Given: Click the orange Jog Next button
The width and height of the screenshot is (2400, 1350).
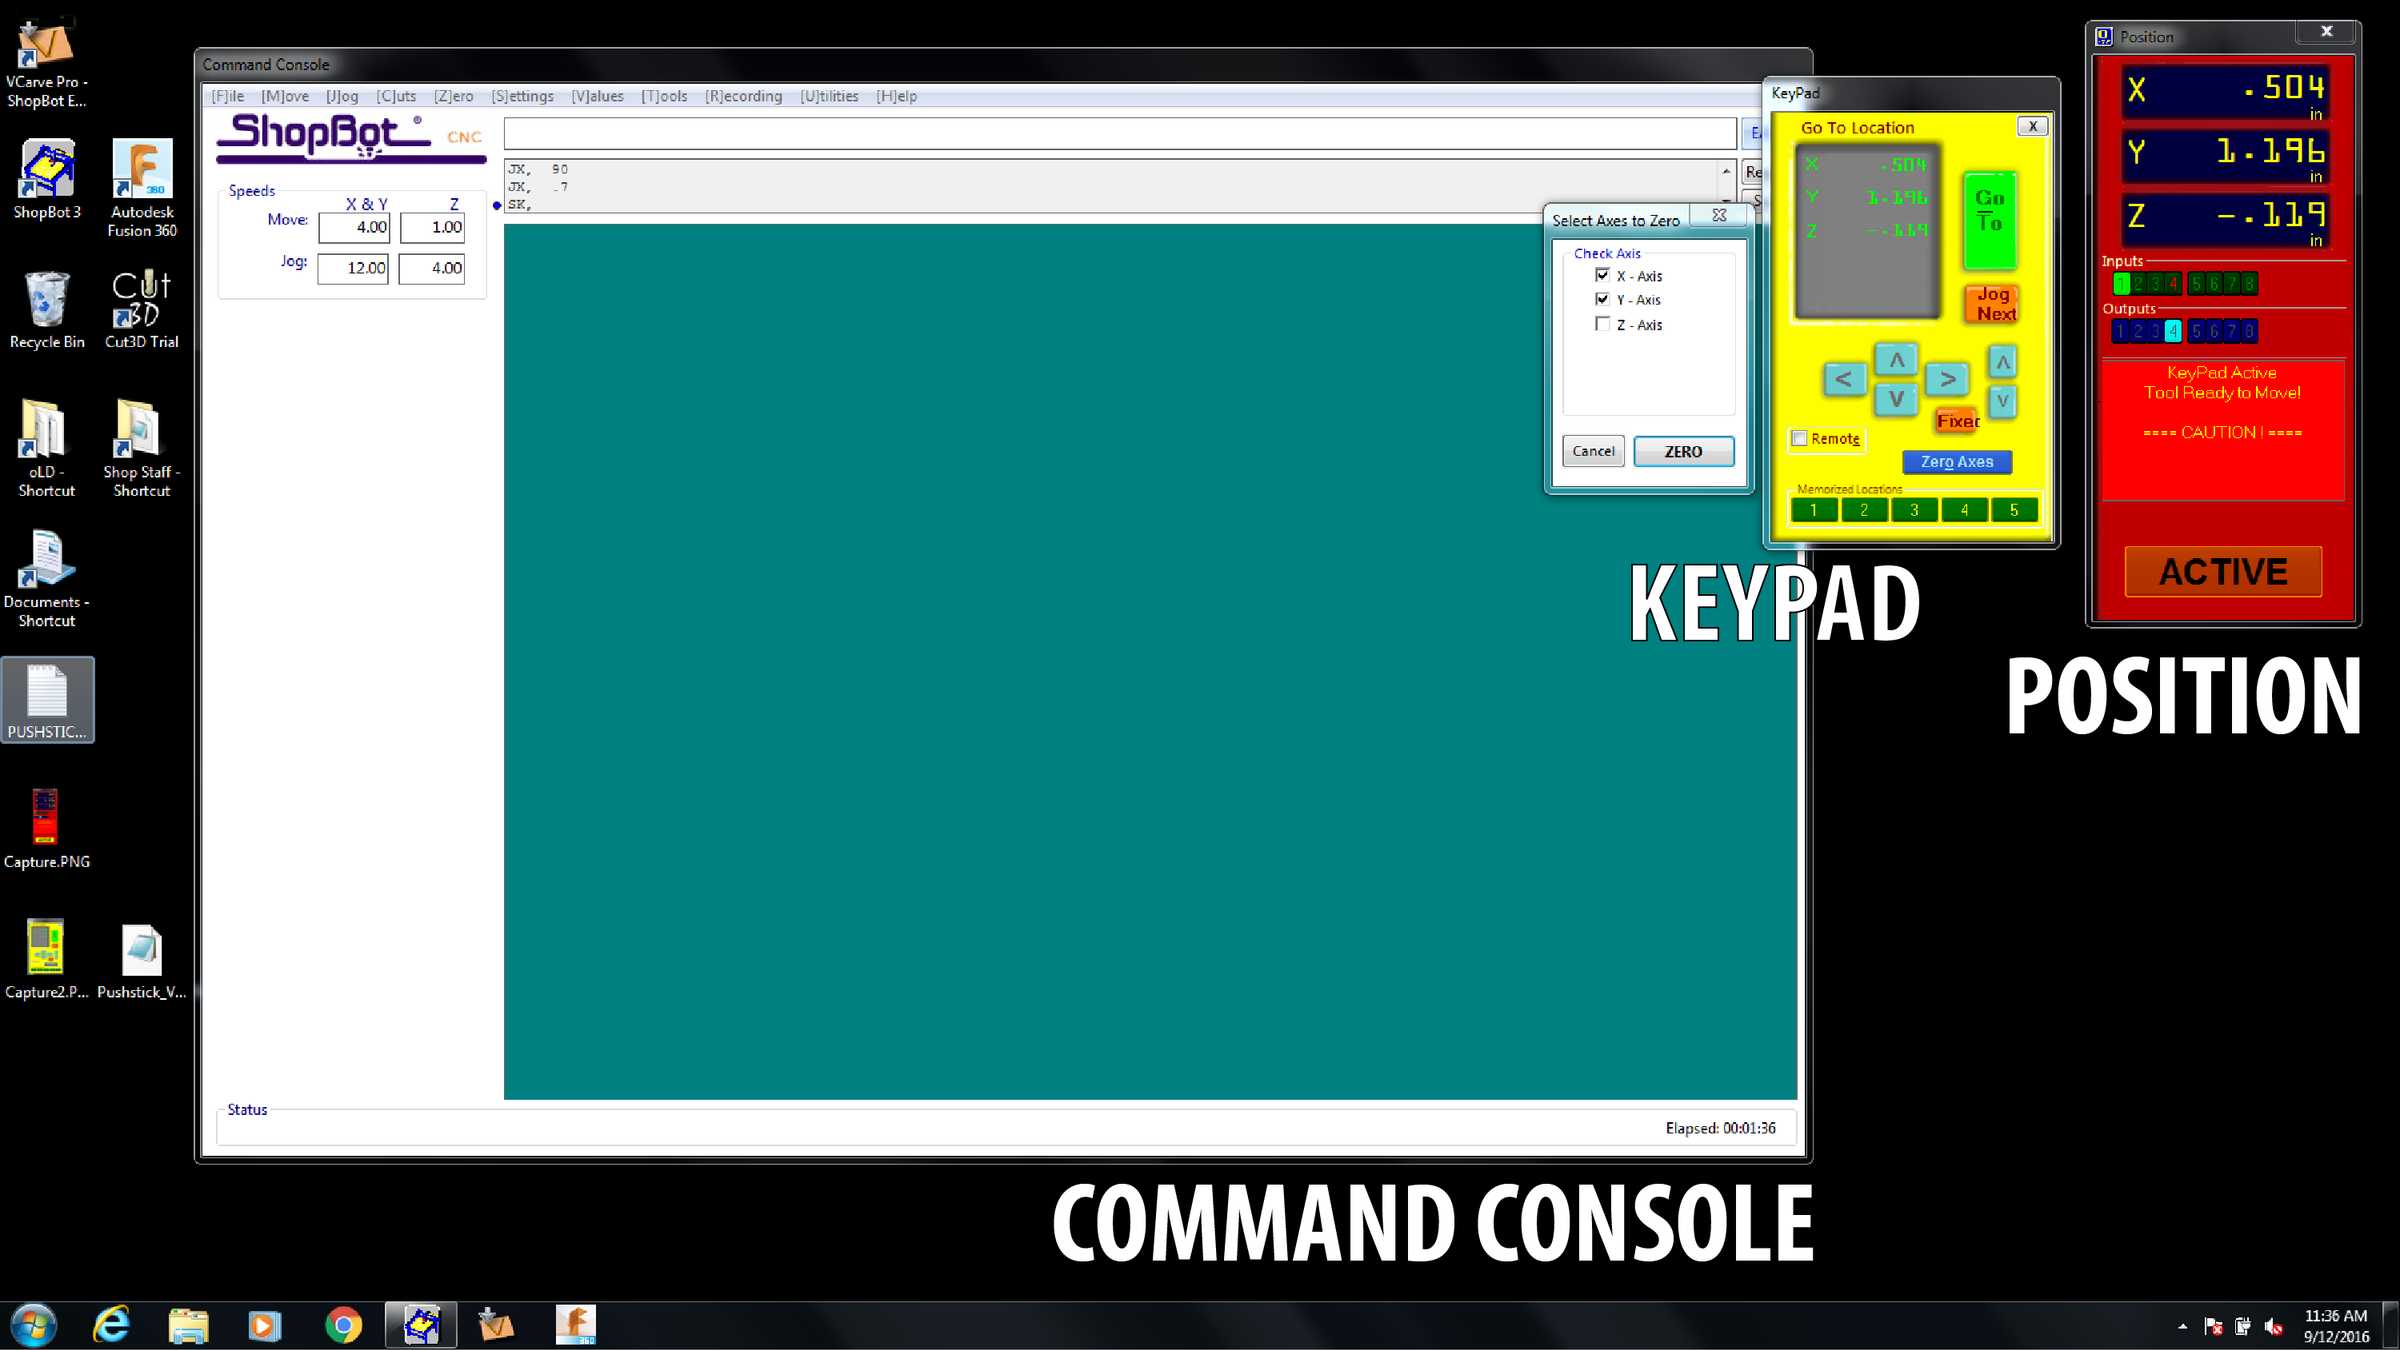Looking at the screenshot, I should (1991, 303).
